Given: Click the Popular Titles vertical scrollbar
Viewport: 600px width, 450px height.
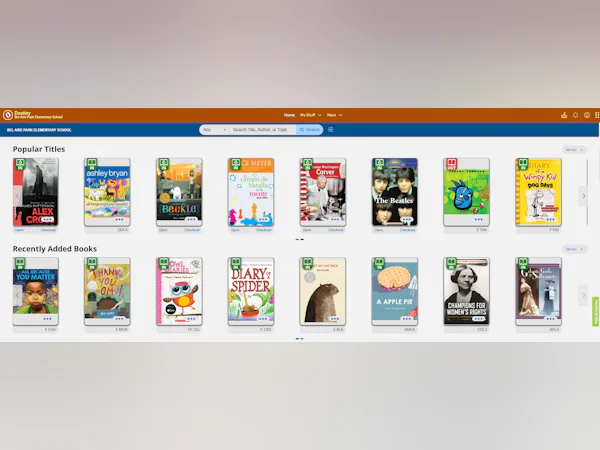Looking at the screenshot, I should click(x=587, y=192).
